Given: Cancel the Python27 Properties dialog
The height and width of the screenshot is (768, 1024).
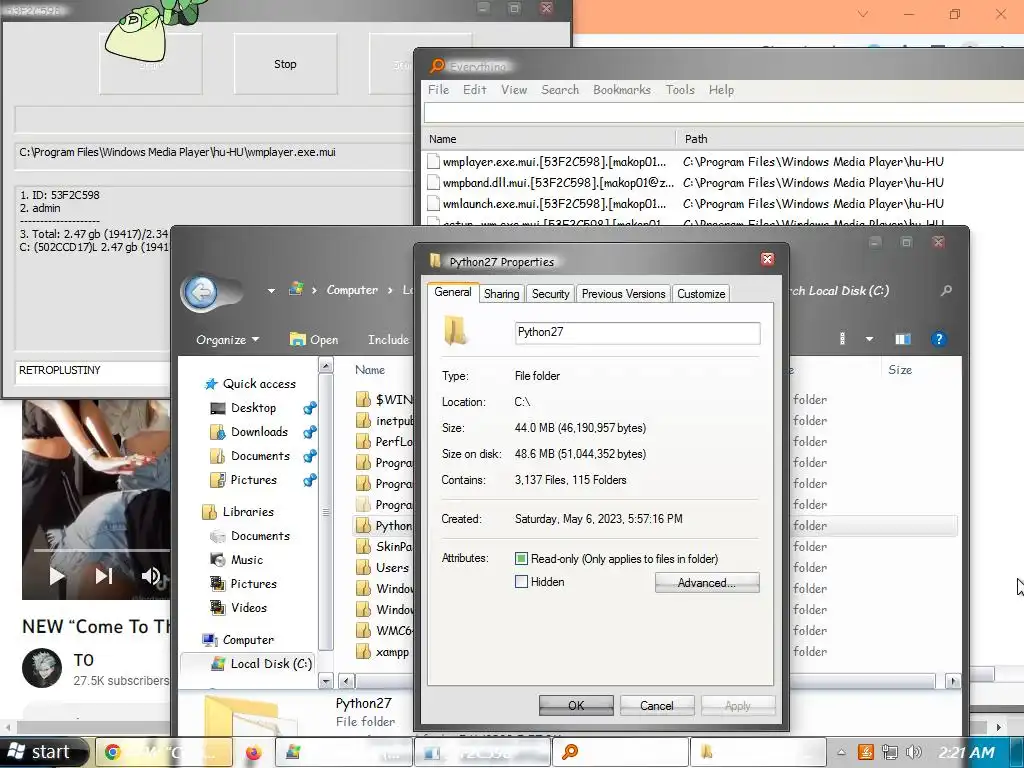Looking at the screenshot, I should pos(656,705).
